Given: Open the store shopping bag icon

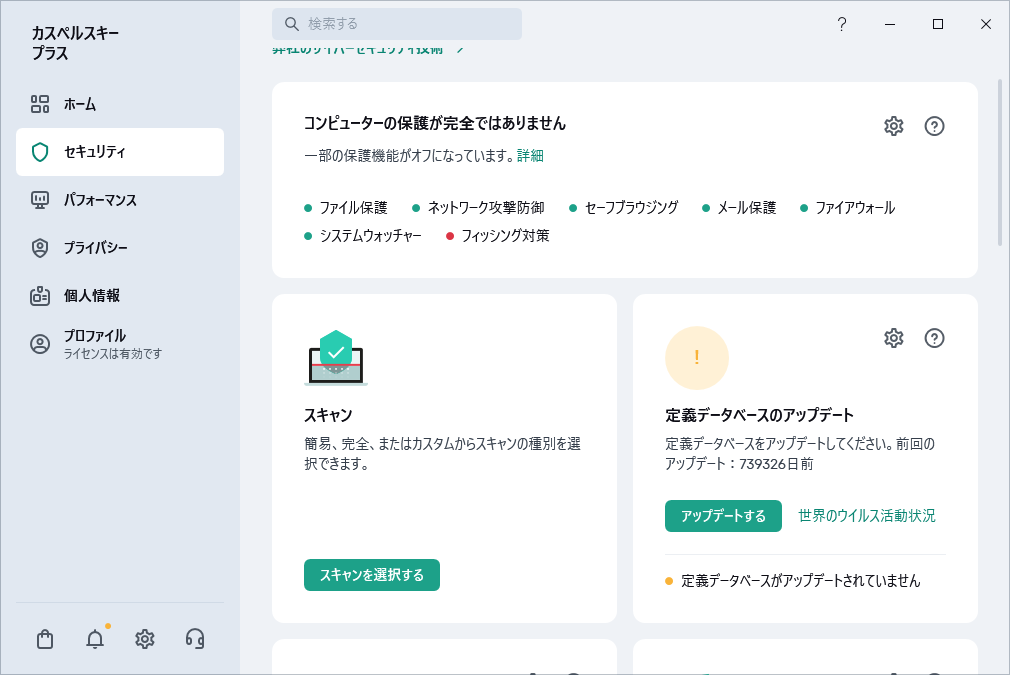Looking at the screenshot, I should pyautogui.click(x=44, y=639).
